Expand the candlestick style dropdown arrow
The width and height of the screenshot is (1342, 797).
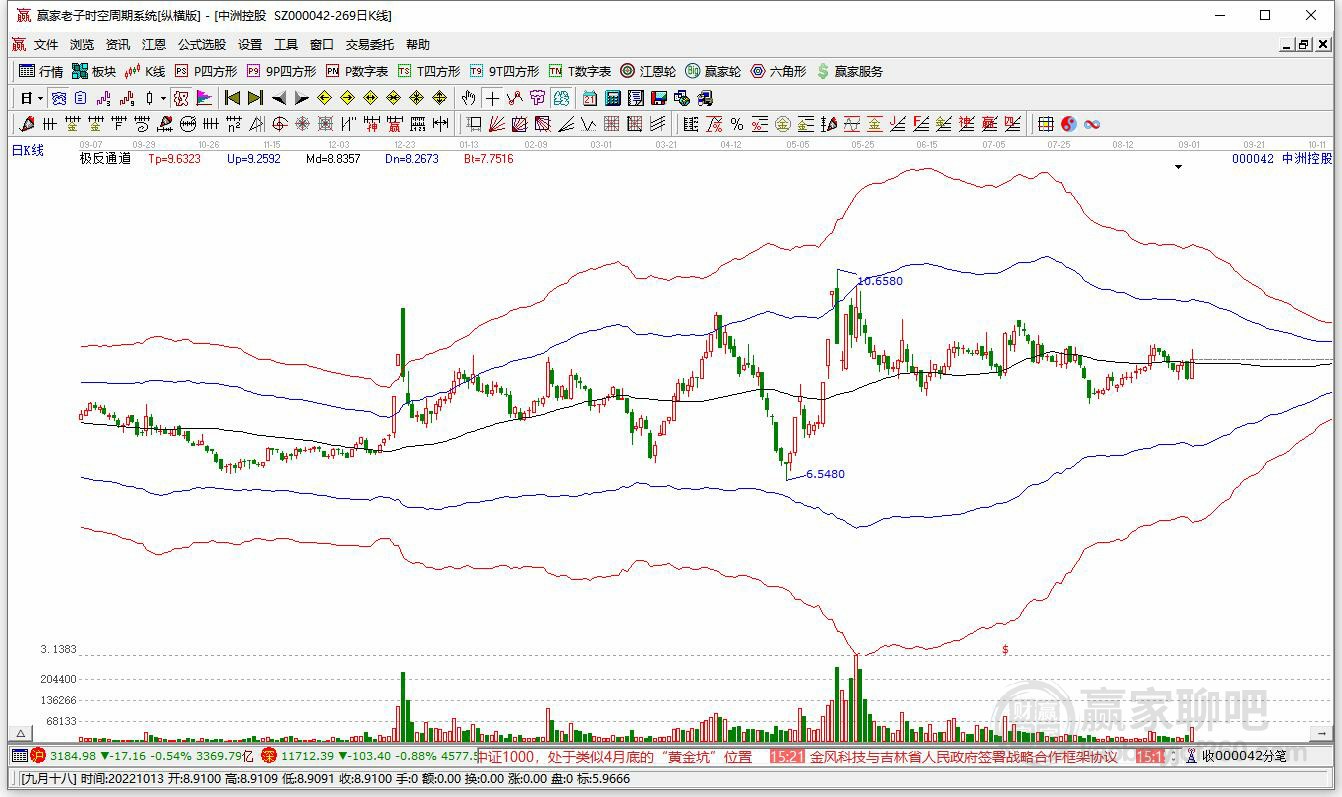pos(163,98)
